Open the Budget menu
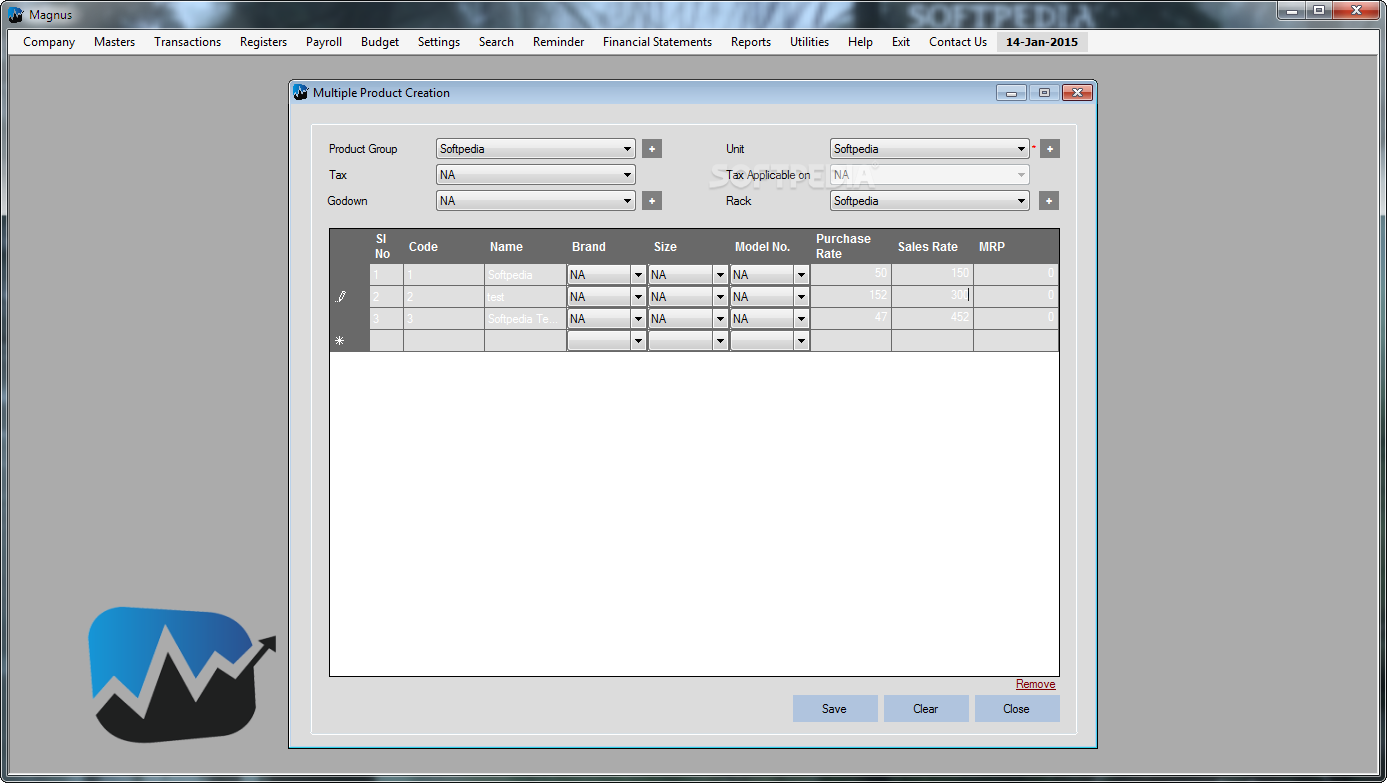The height and width of the screenshot is (783, 1387). coord(380,42)
